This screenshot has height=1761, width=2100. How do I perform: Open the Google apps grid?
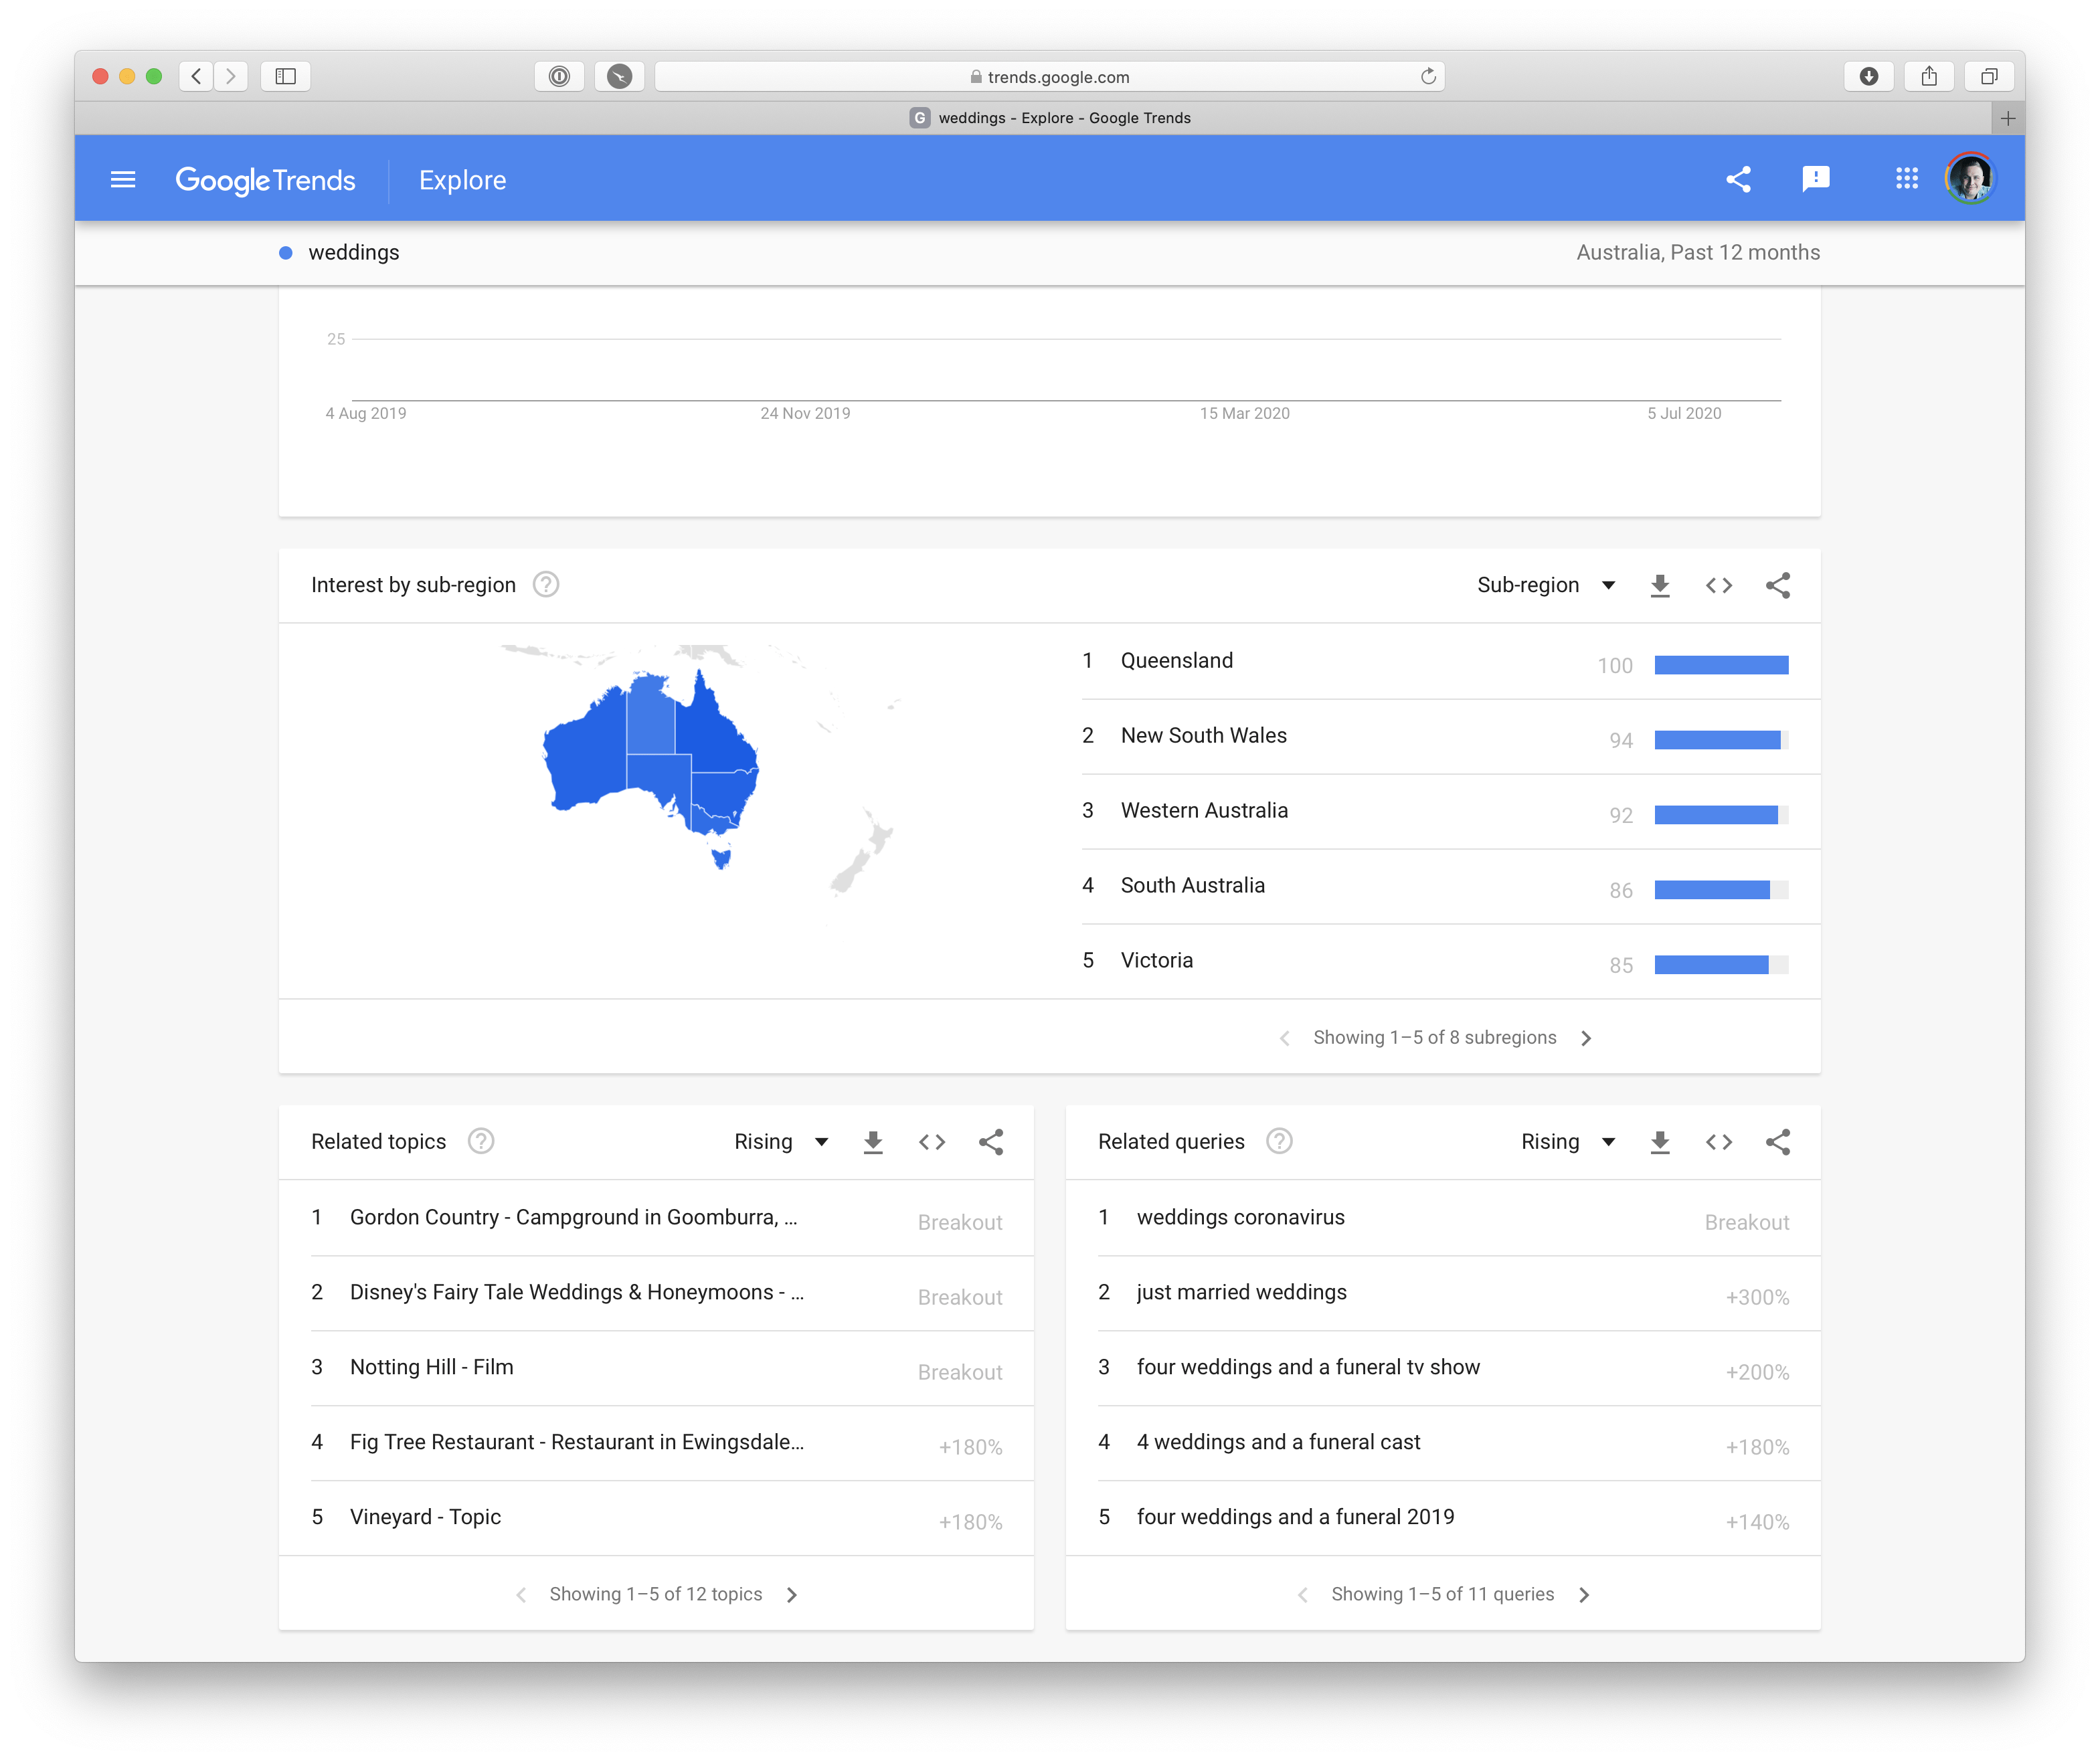tap(1906, 179)
